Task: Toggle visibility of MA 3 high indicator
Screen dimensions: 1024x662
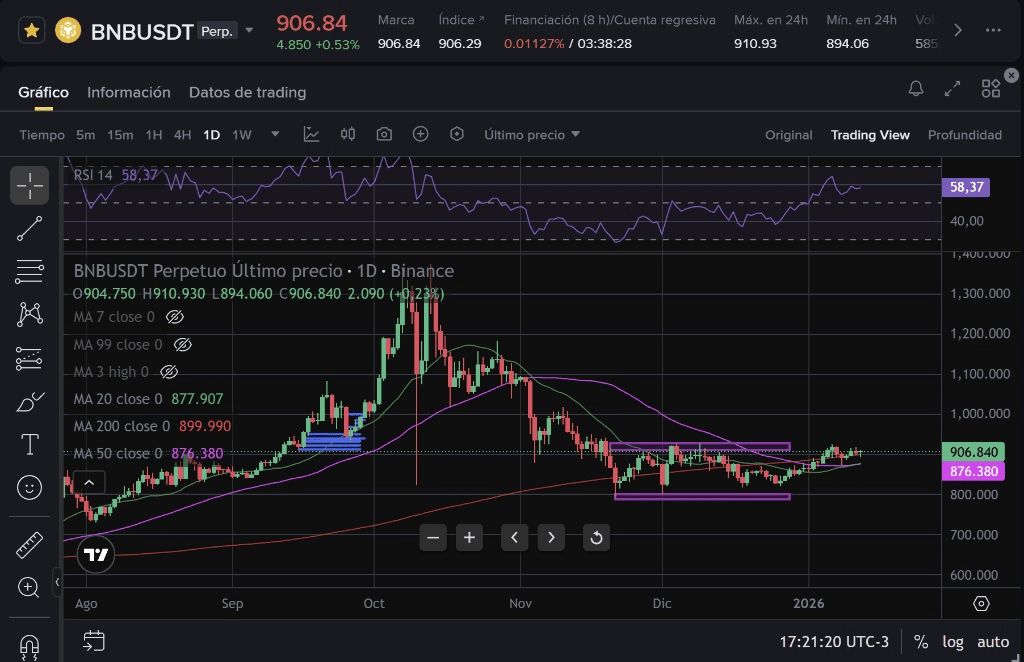Action: pyautogui.click(x=169, y=372)
